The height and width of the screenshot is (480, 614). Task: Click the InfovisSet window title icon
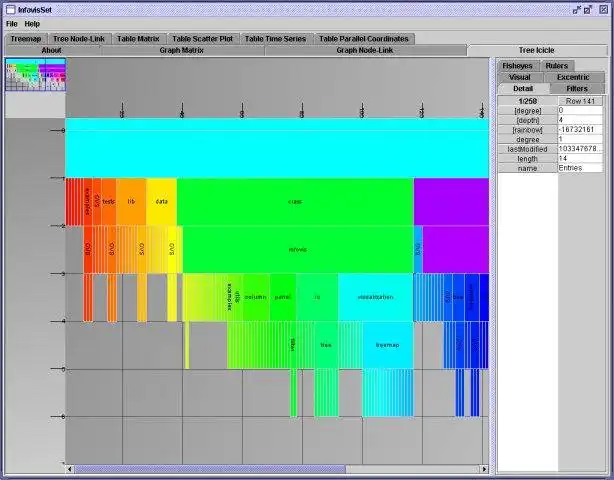tap(11, 10)
